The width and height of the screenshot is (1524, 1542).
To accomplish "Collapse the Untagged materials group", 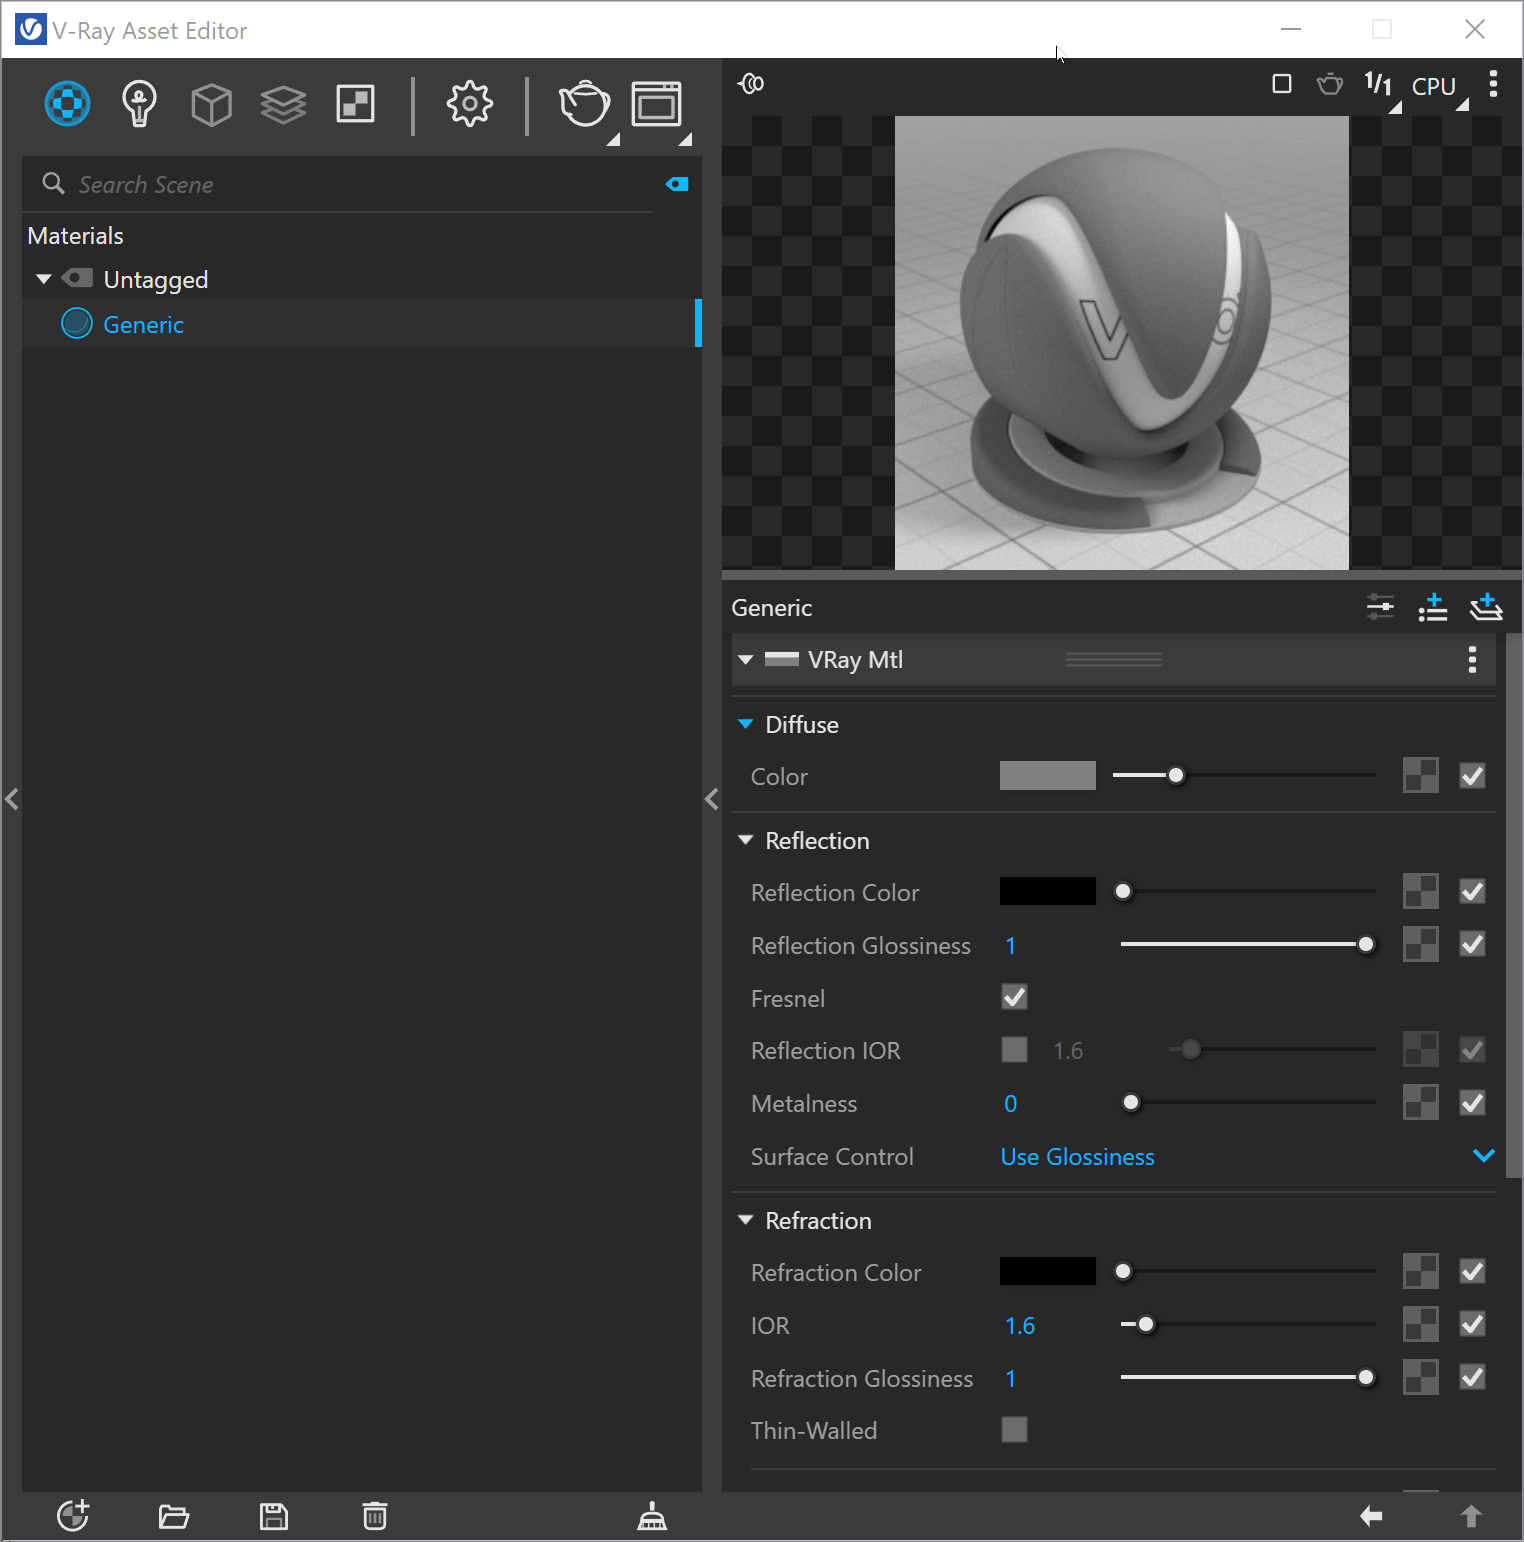I will click(43, 279).
